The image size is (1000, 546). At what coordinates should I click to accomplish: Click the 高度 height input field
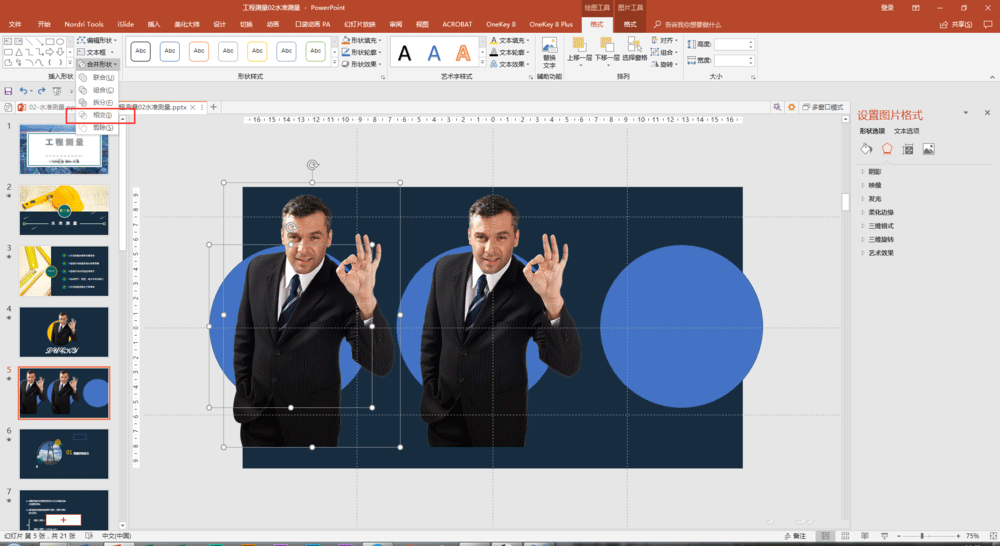734,44
